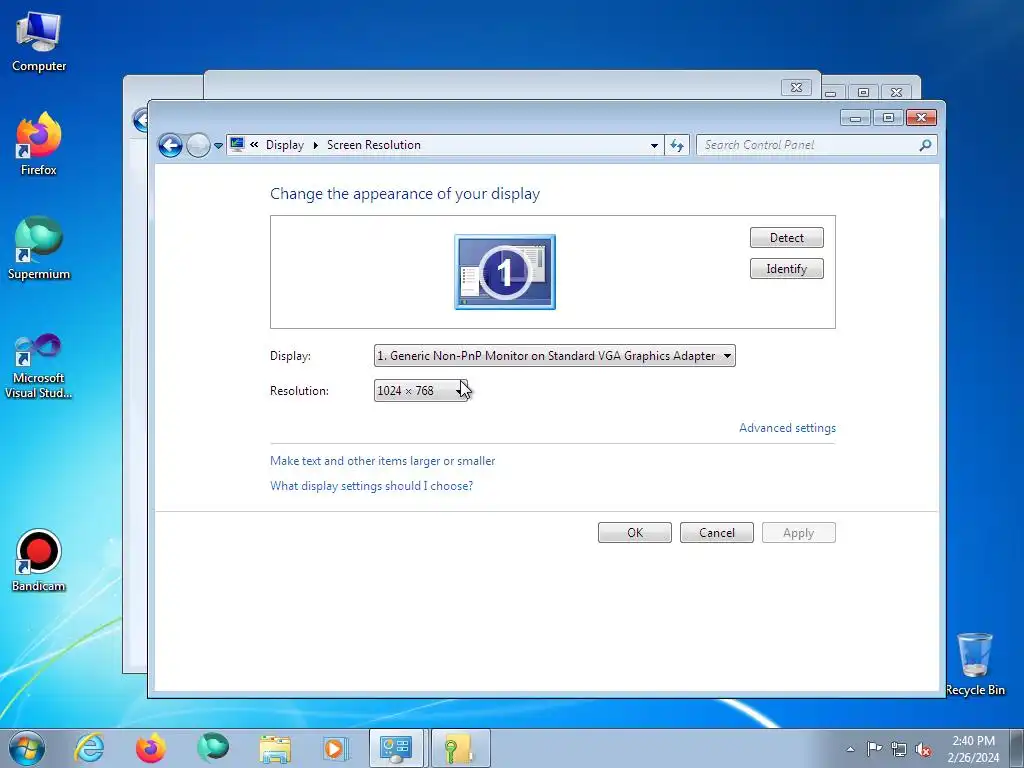Screen dimensions: 1024x768
Task: Close the Screen Resolution window
Action: tap(921, 118)
